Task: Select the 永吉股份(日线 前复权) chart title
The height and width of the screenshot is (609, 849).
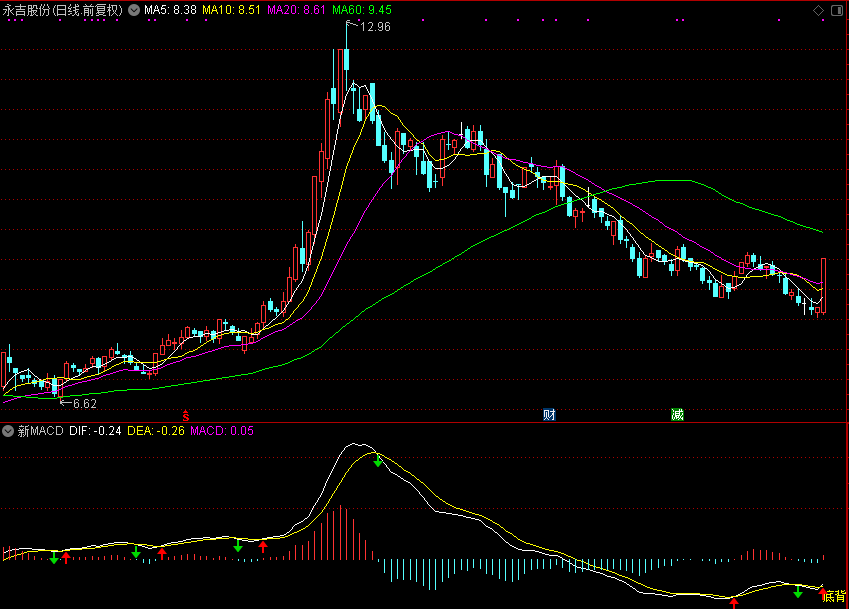Action: pos(64,10)
